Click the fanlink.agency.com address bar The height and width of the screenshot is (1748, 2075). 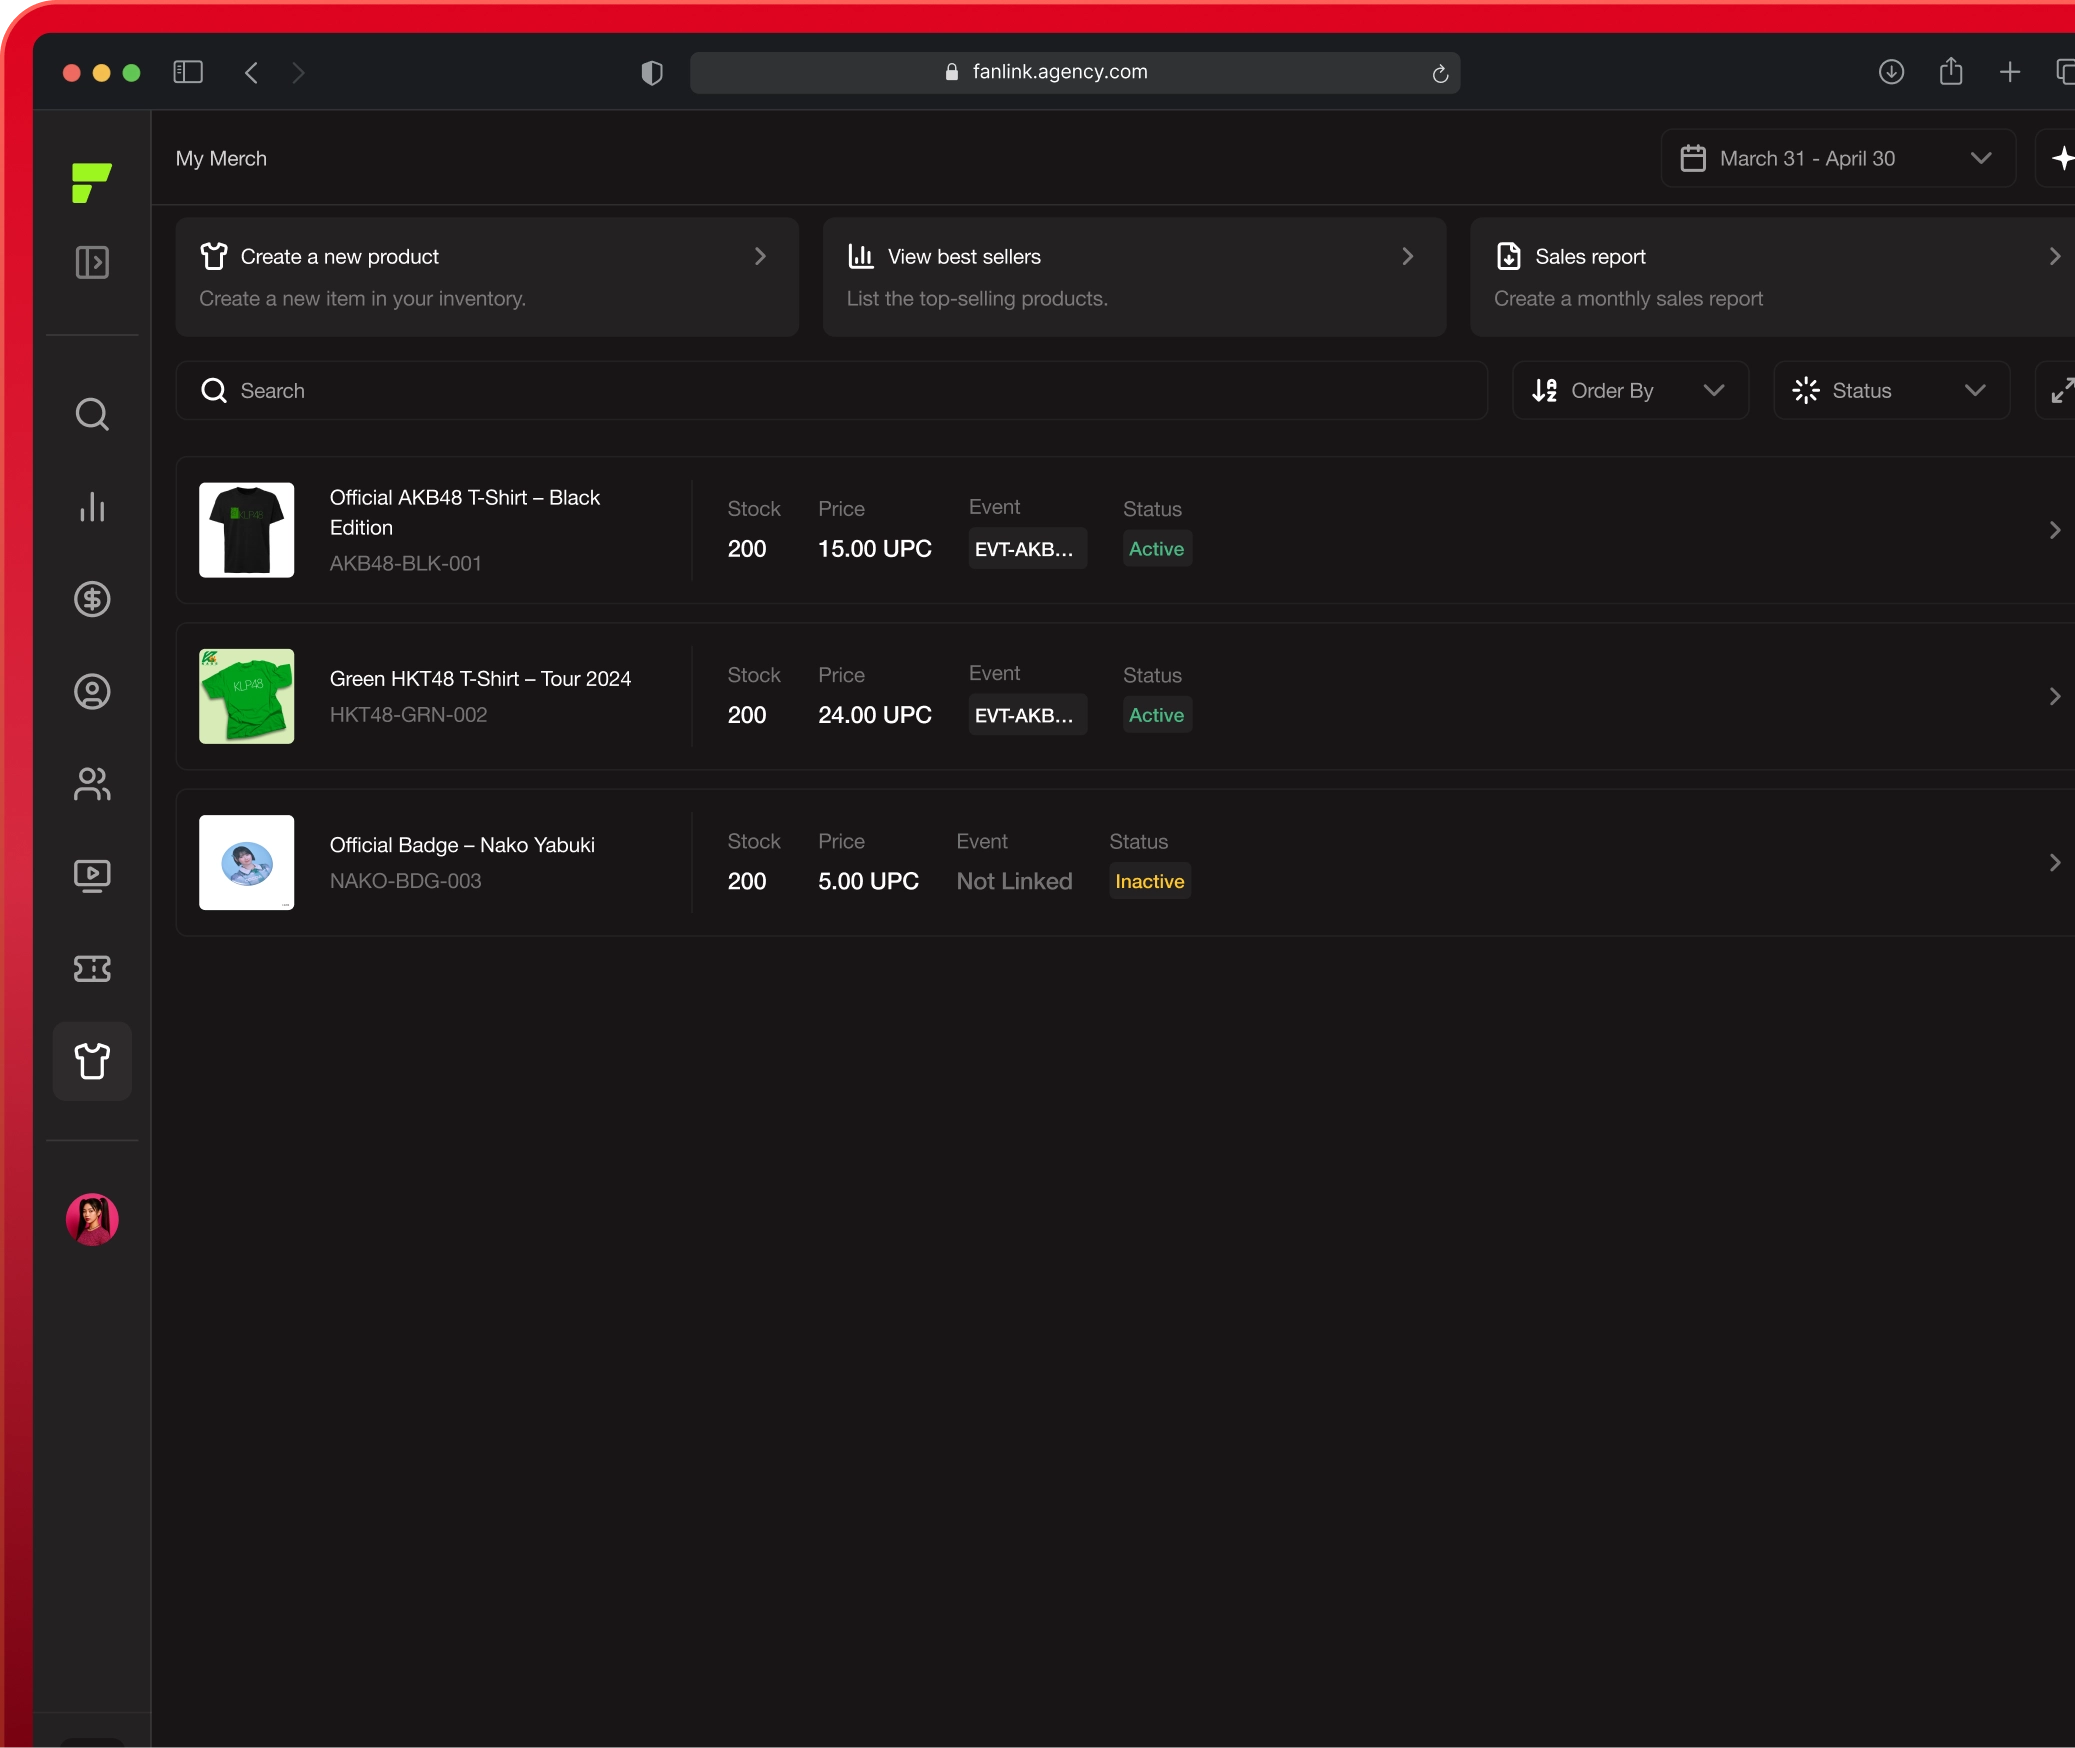(1075, 72)
